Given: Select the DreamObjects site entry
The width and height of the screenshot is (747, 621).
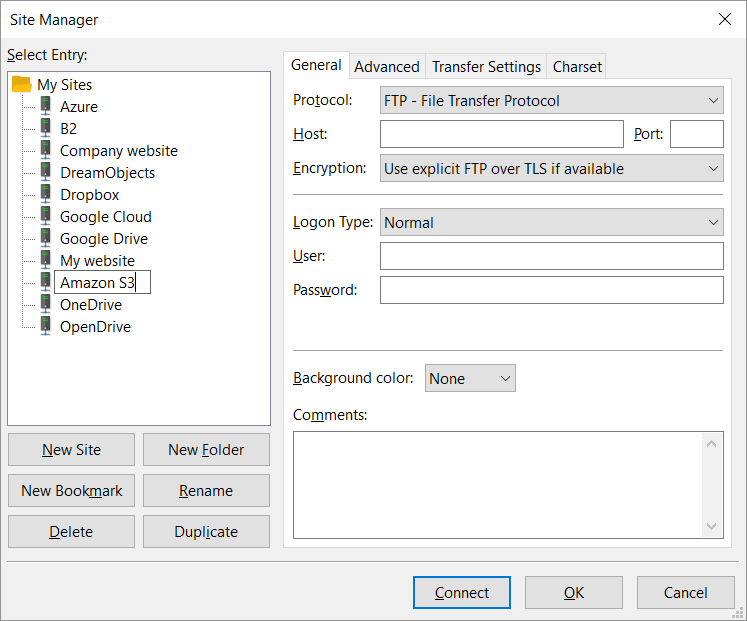Looking at the screenshot, I should (x=107, y=172).
